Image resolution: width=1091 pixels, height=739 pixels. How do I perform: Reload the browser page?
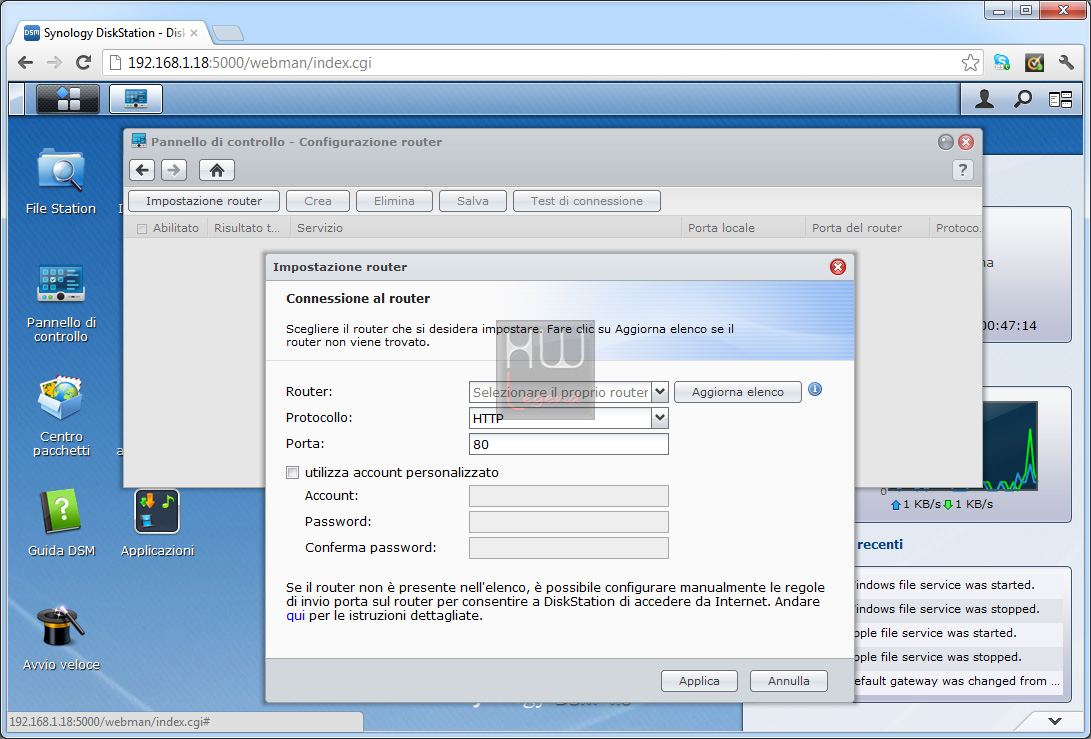coord(83,63)
